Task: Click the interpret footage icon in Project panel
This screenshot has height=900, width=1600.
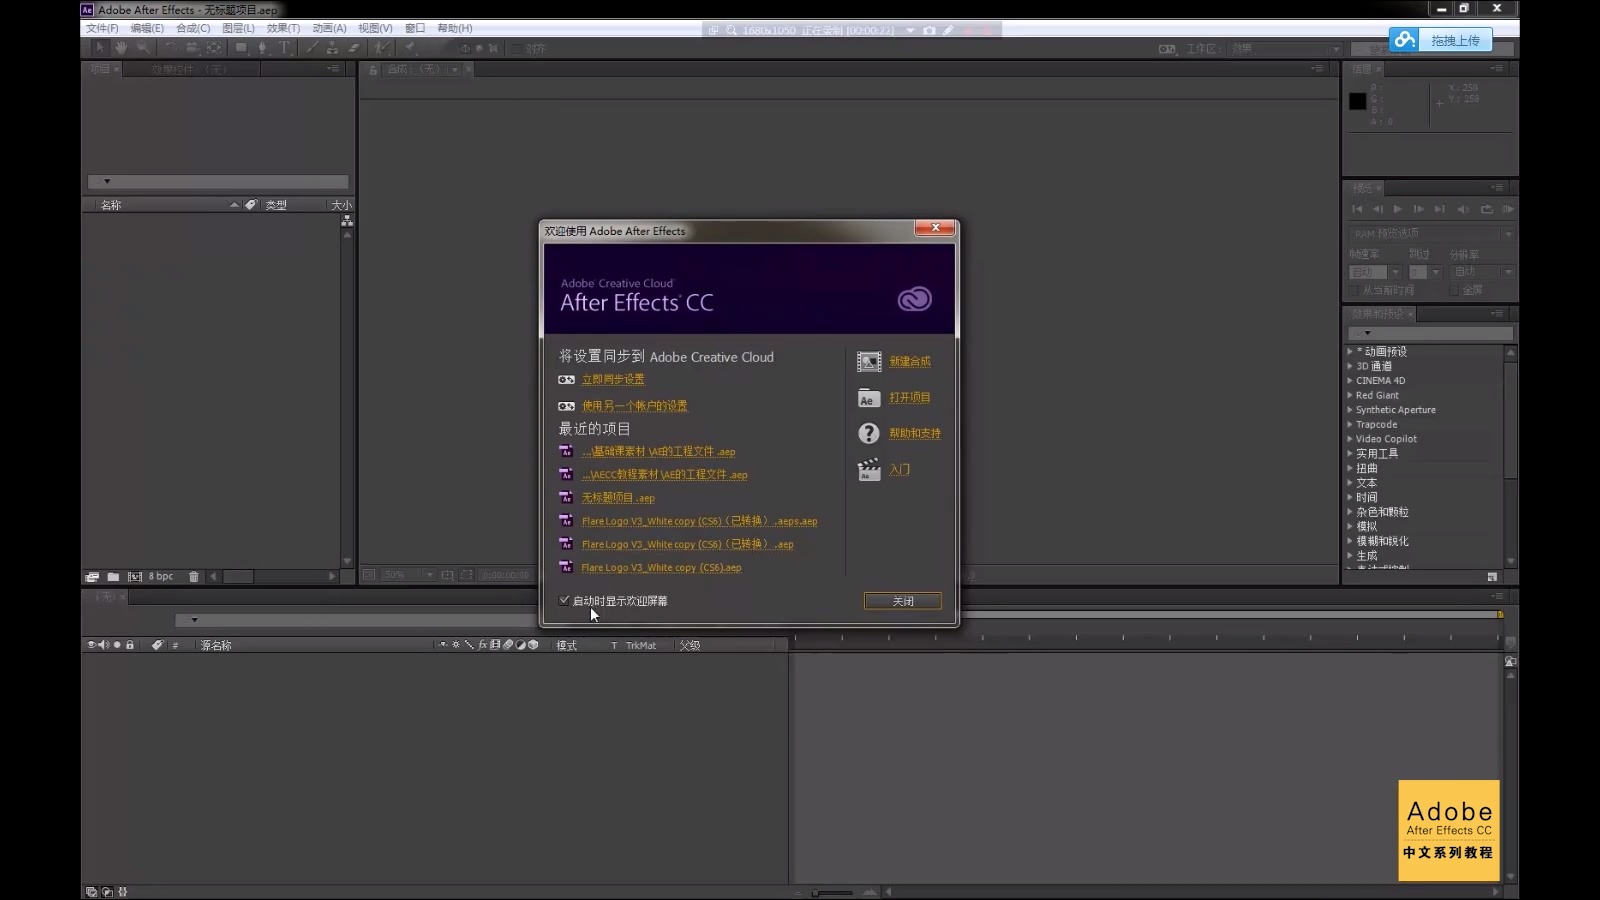Action: pyautogui.click(x=92, y=577)
